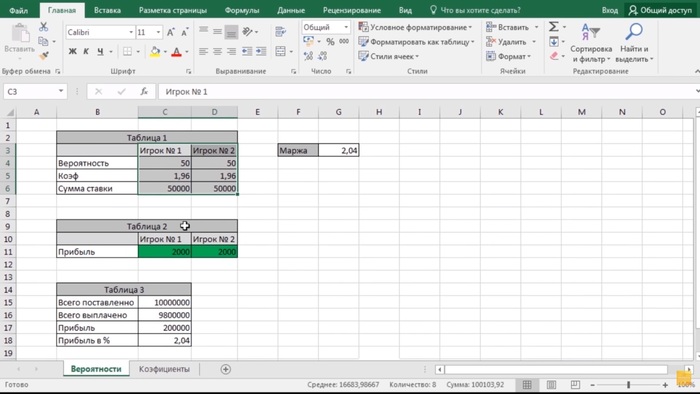This screenshot has width=700, height=394.
Task: Apply the red Font Color A
Action: point(176,52)
